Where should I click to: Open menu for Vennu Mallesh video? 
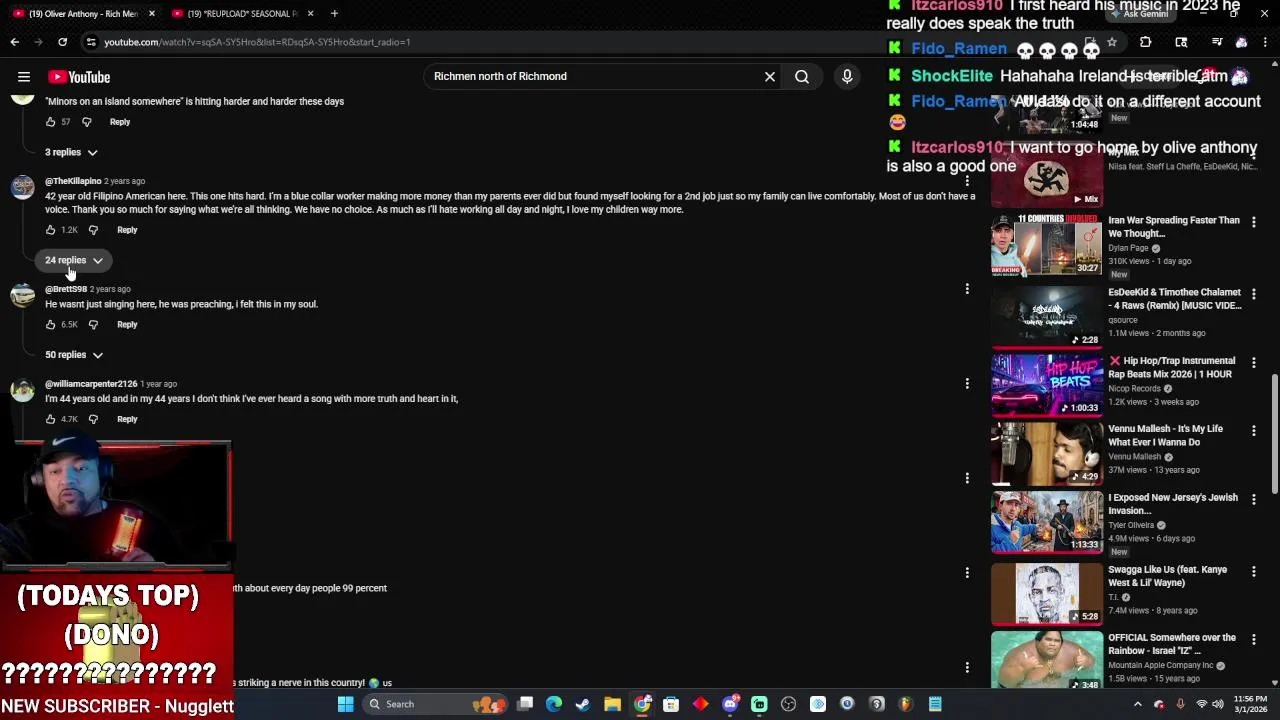tap(1254, 430)
